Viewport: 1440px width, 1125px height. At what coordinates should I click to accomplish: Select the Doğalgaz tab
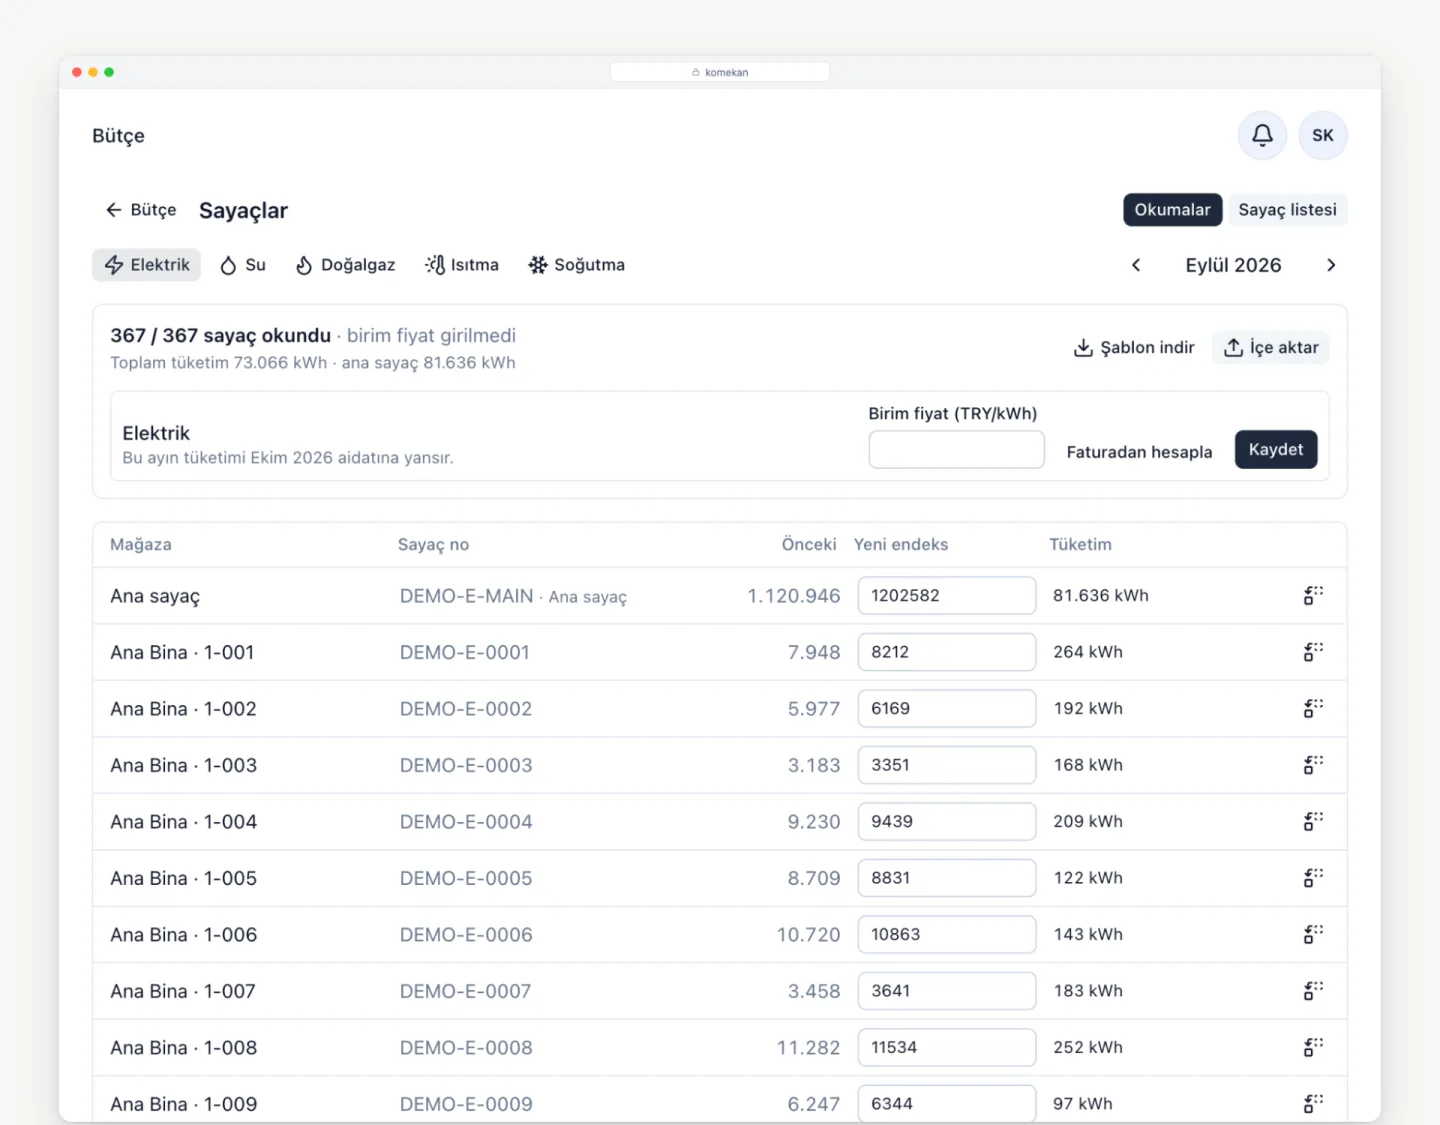(346, 265)
